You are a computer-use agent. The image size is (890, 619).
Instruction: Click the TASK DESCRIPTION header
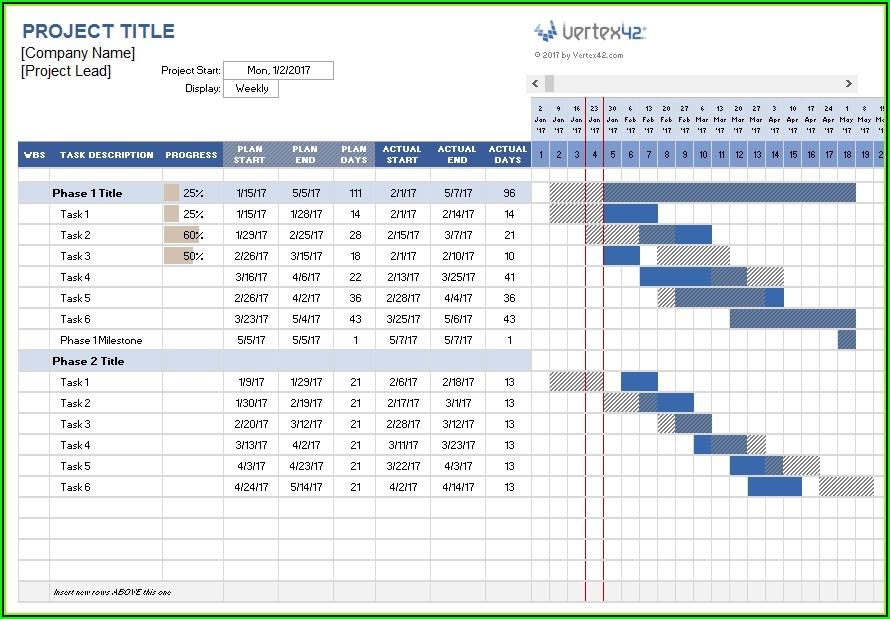[x=107, y=155]
